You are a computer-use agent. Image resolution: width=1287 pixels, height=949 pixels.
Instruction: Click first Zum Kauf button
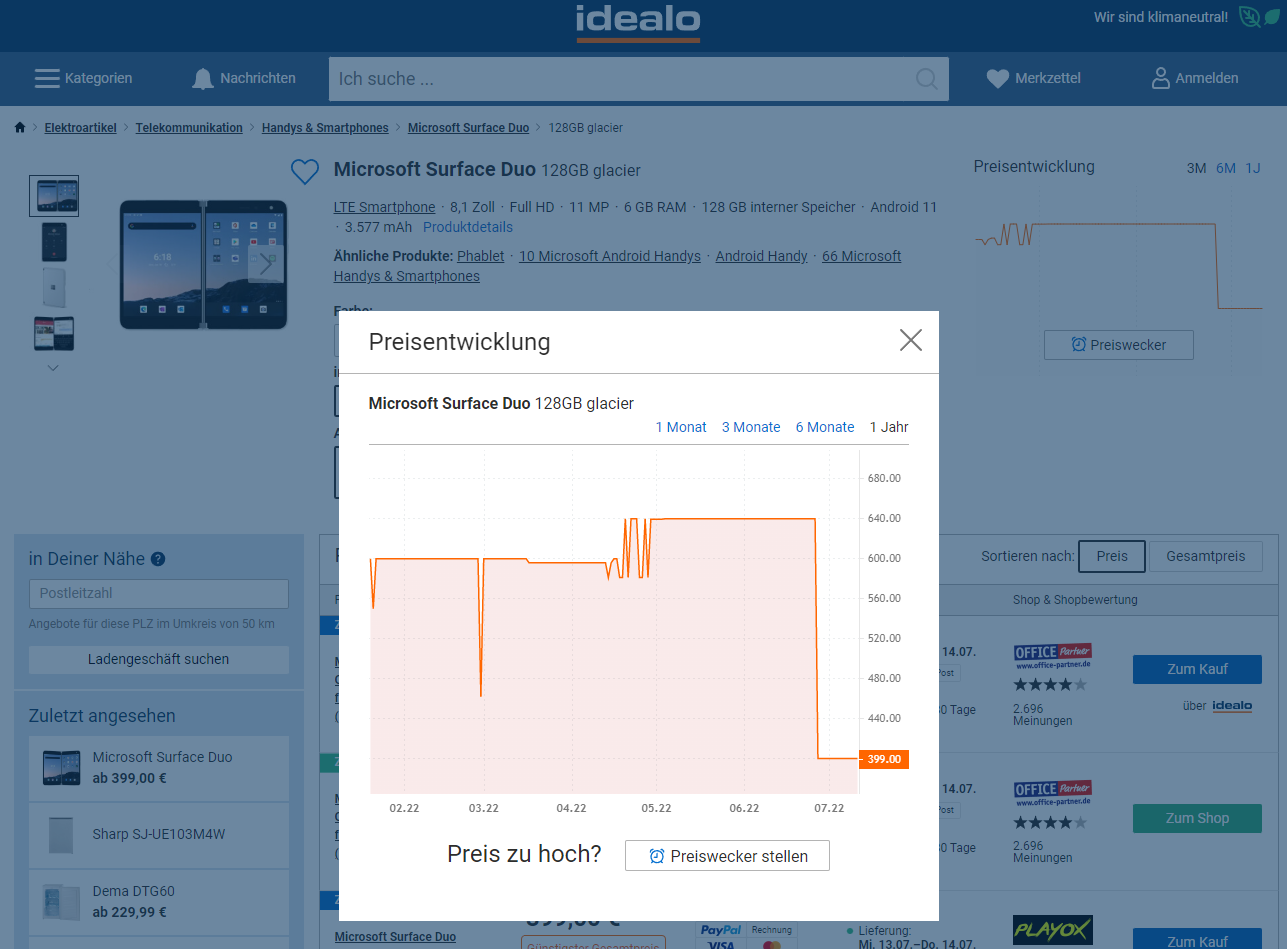1197,669
